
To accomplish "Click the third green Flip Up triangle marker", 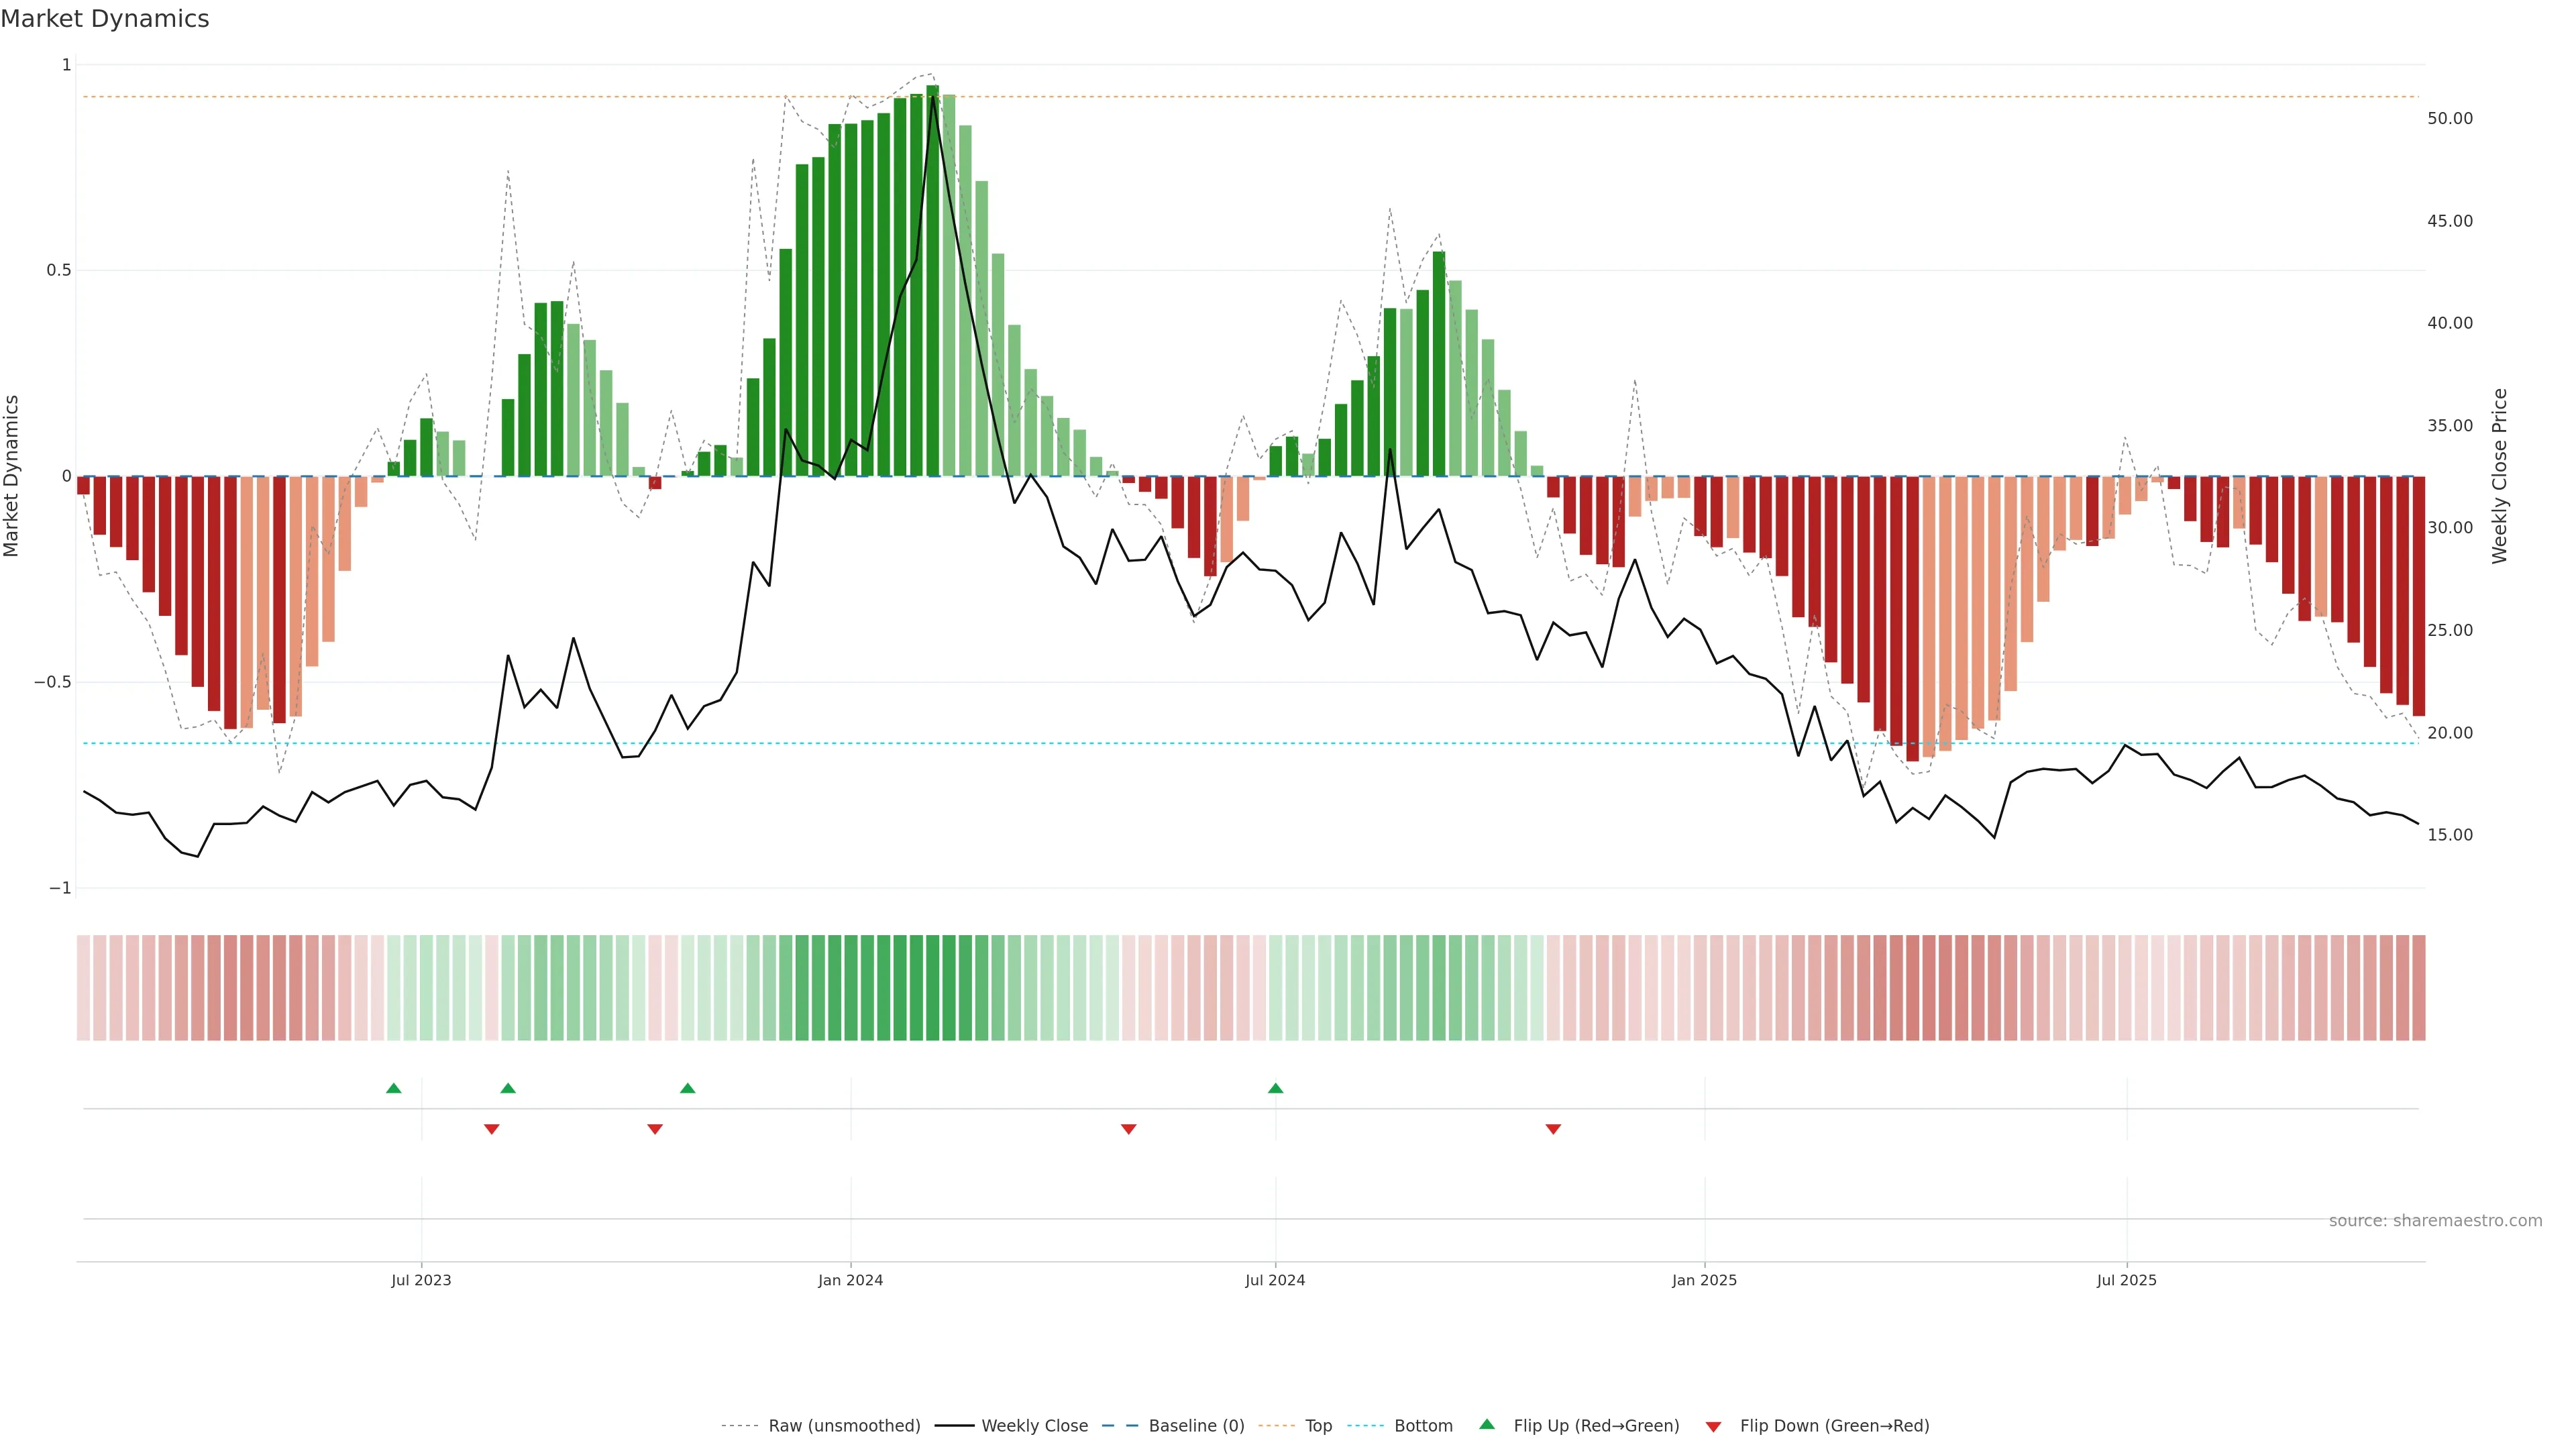I will (x=687, y=1088).
